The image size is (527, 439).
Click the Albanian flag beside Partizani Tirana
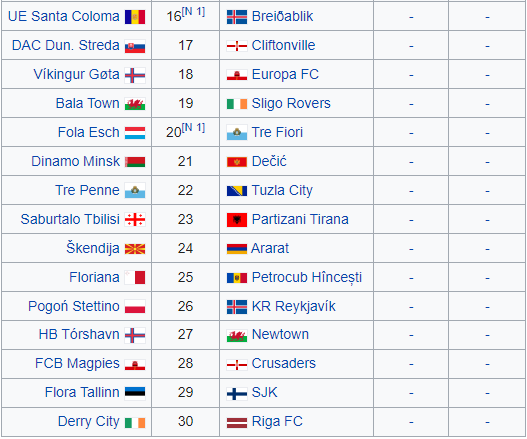(x=237, y=220)
